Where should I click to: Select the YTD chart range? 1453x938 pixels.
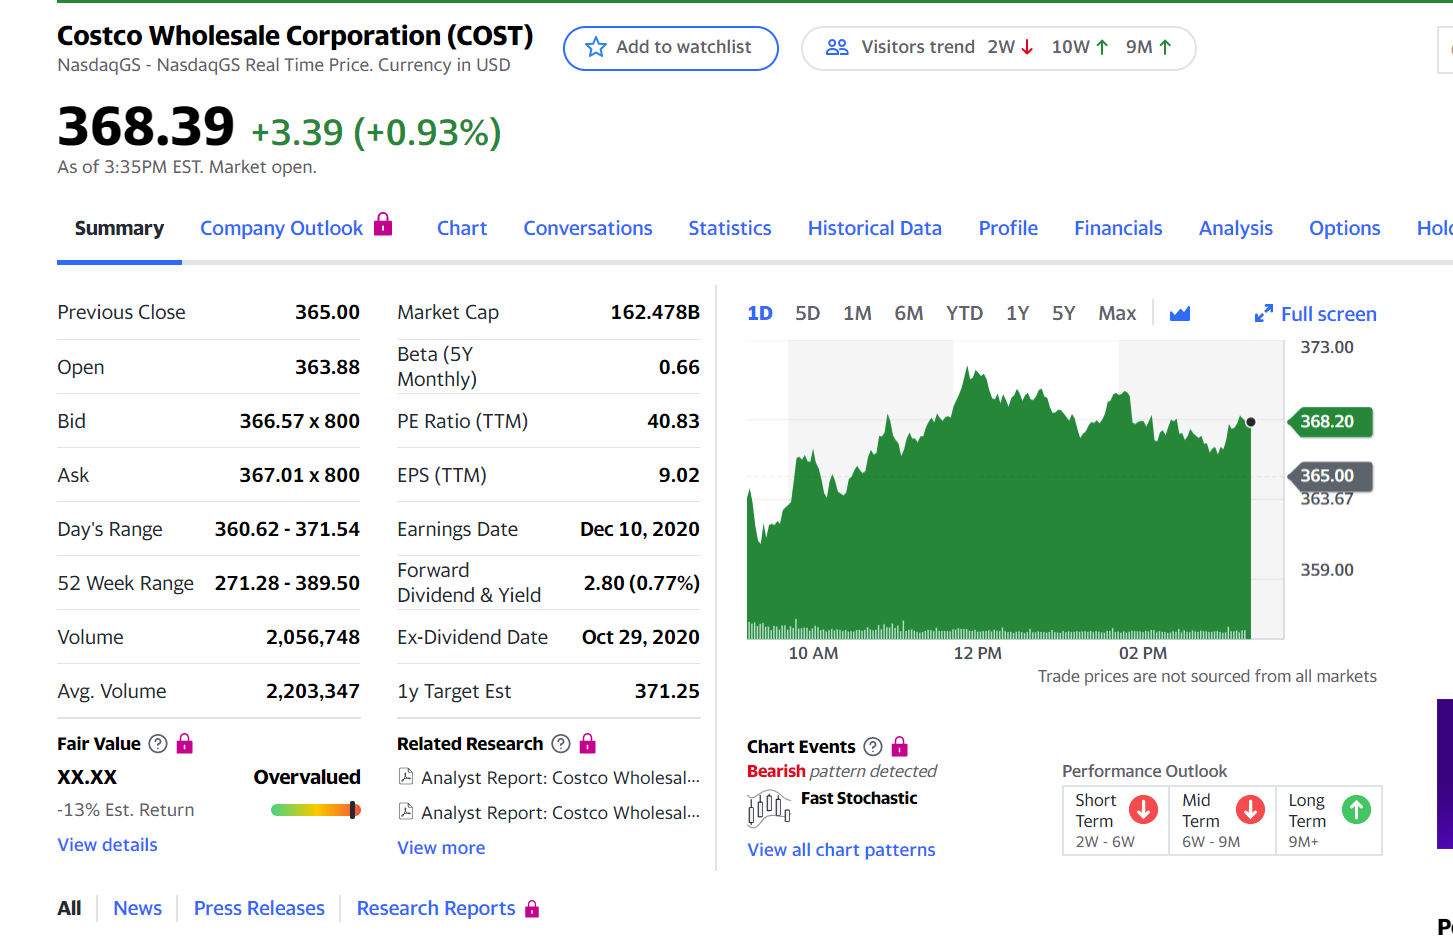[x=965, y=313]
